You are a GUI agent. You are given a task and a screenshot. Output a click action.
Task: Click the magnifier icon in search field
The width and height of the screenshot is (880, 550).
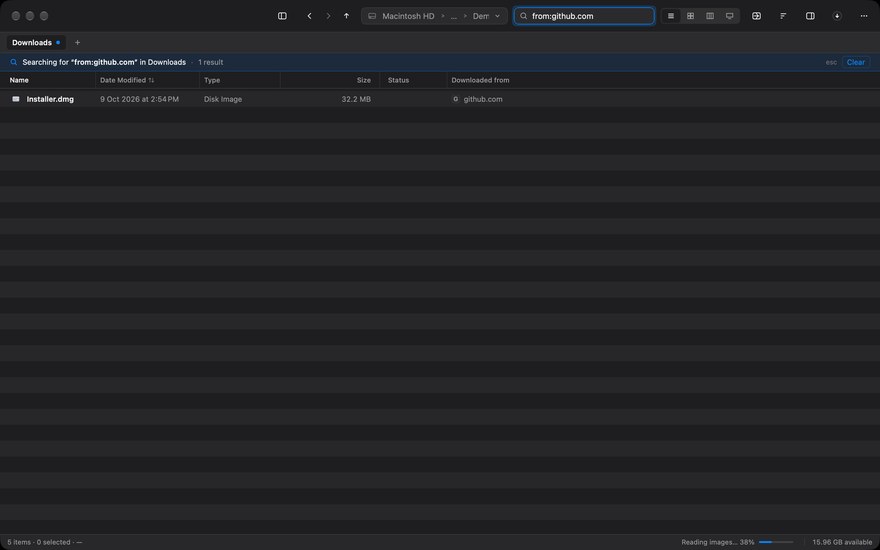pyautogui.click(x=524, y=16)
